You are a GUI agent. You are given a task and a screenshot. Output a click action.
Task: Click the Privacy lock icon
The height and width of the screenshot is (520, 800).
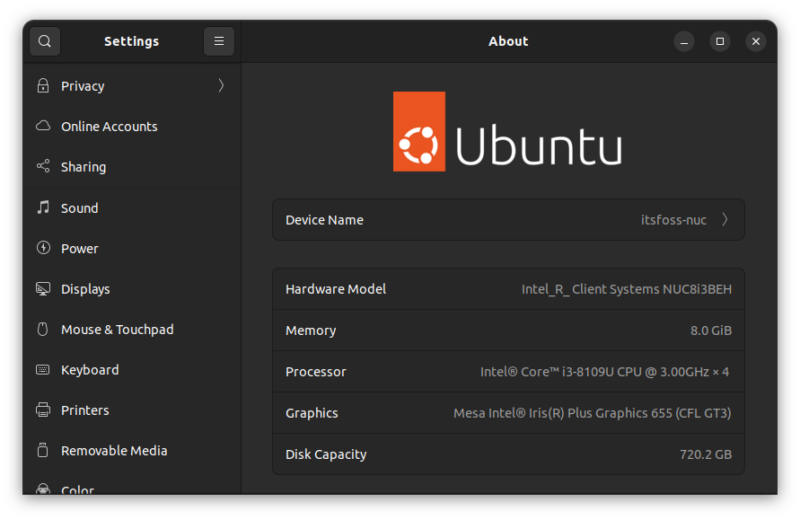(43, 86)
